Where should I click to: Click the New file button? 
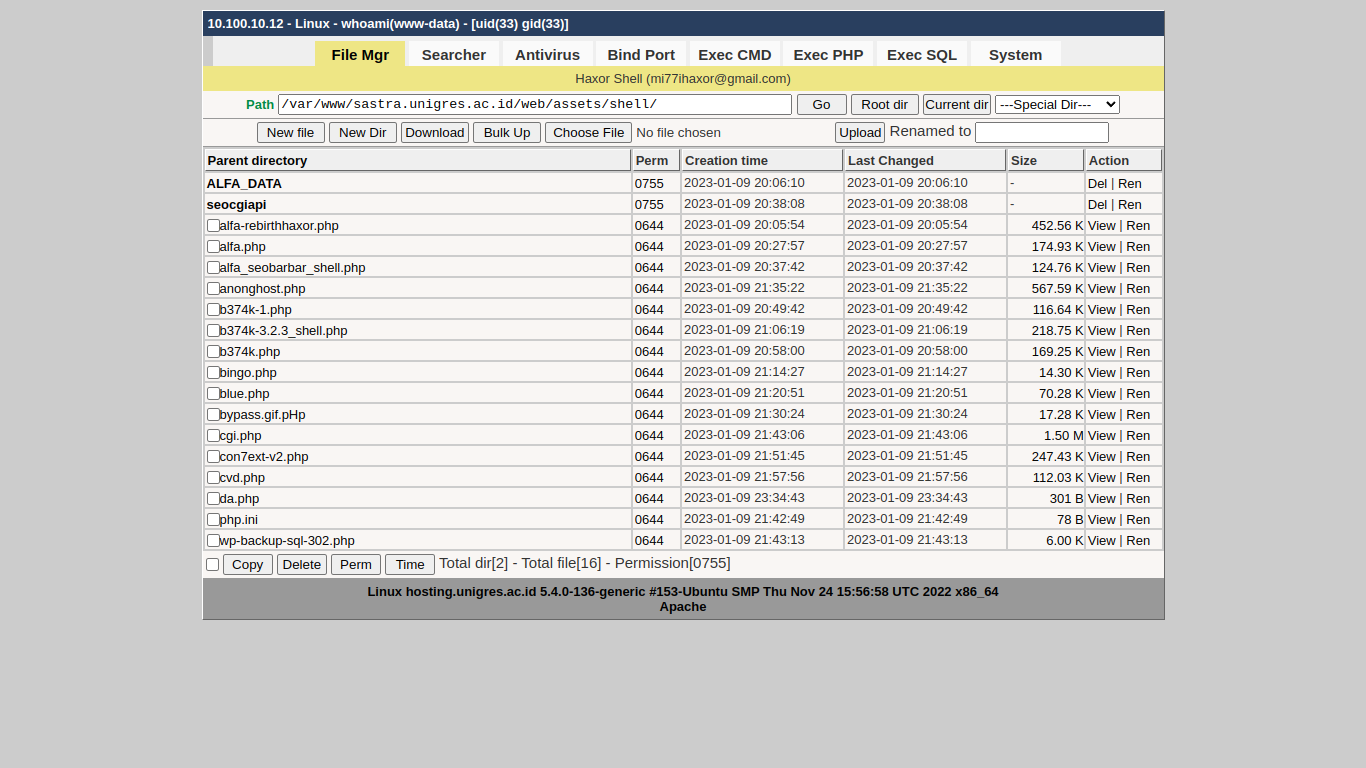coord(291,133)
